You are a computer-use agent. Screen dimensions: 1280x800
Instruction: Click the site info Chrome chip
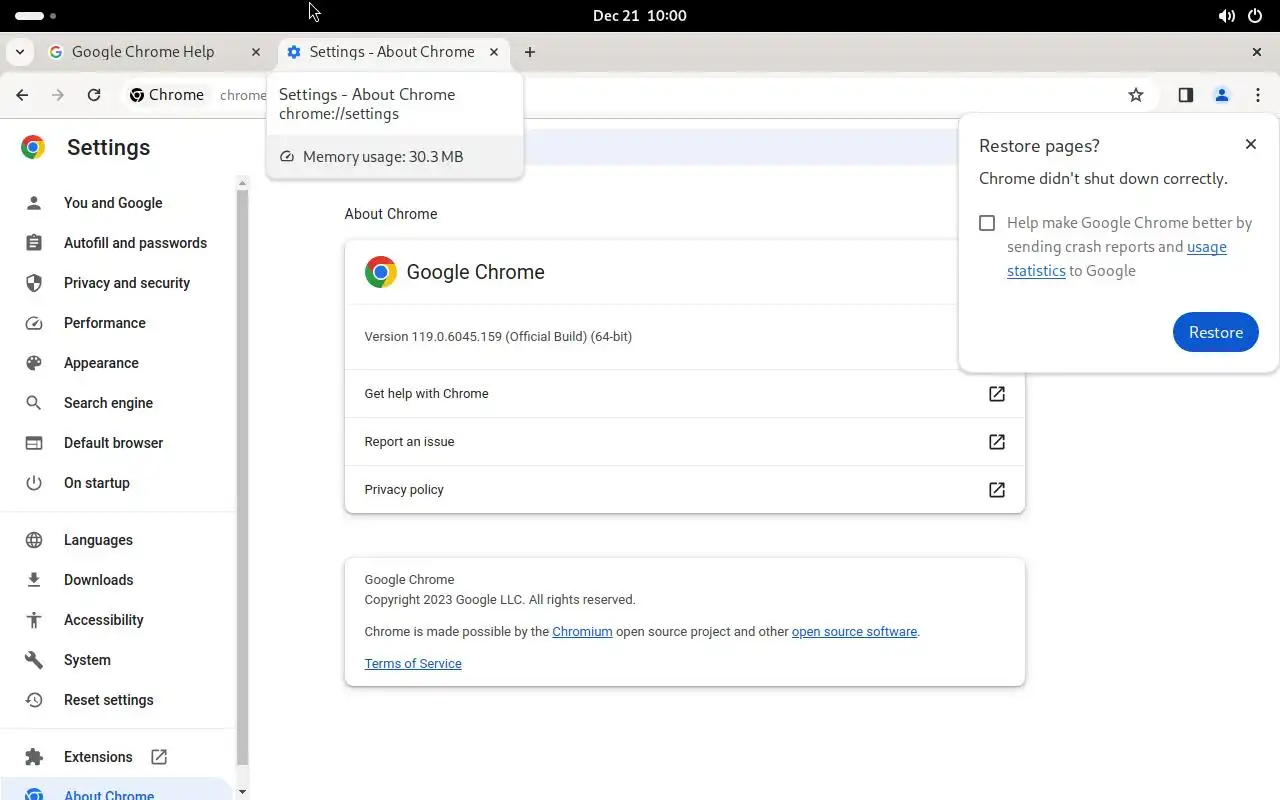[167, 95]
